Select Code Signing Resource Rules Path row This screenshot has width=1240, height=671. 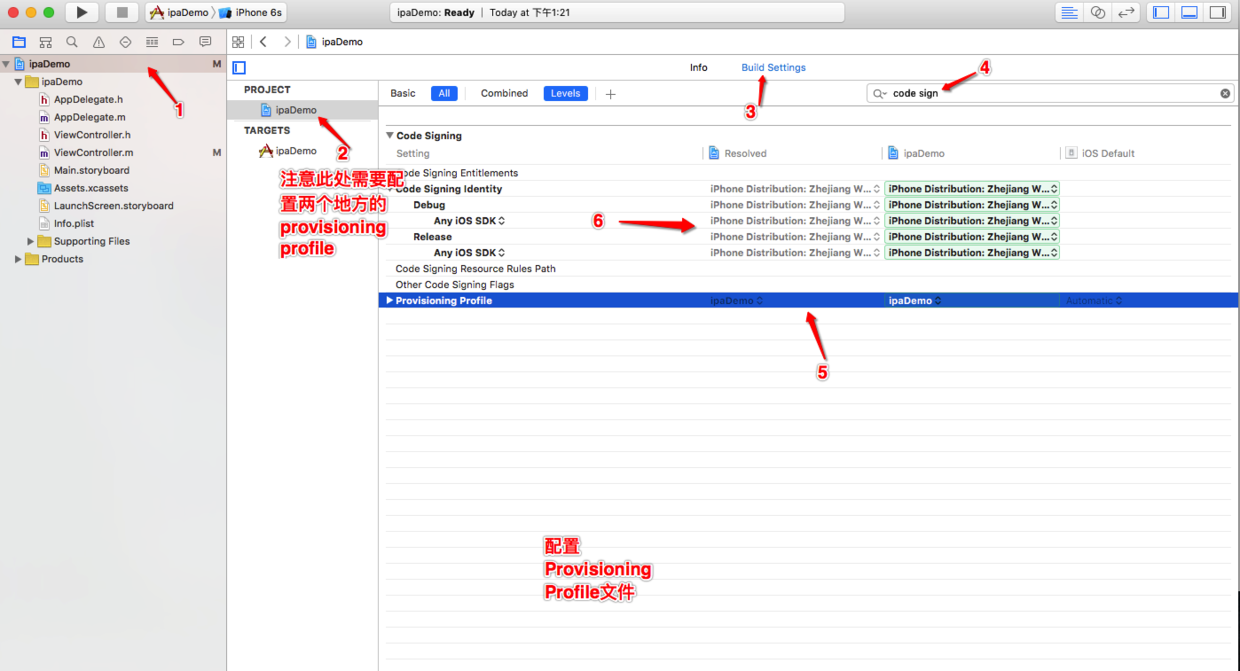[808, 269]
